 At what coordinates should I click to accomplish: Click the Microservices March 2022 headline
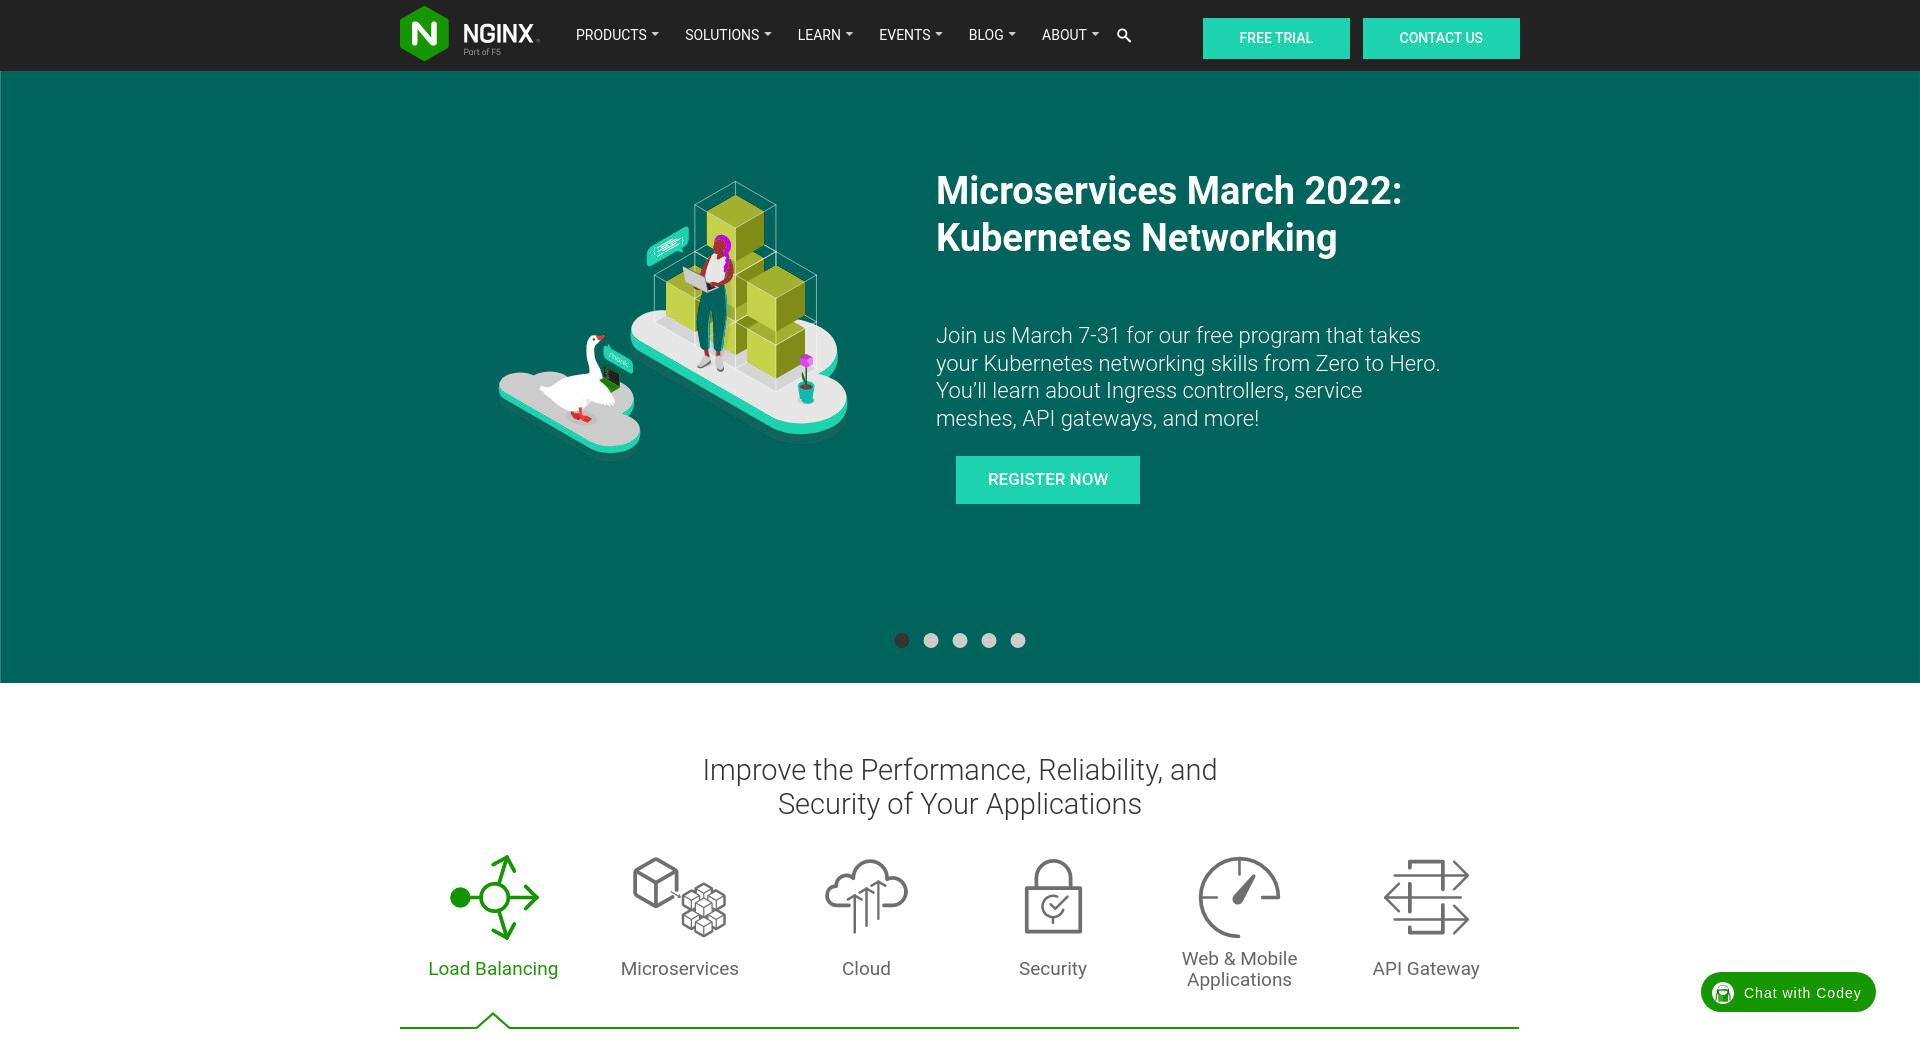click(1169, 214)
